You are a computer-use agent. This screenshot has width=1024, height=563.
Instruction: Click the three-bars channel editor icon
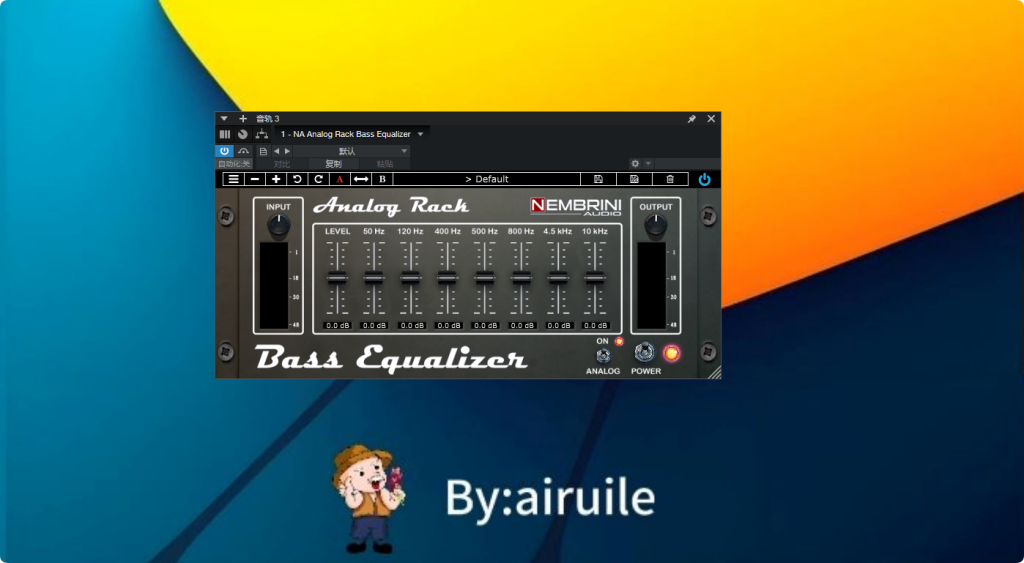coord(225,135)
